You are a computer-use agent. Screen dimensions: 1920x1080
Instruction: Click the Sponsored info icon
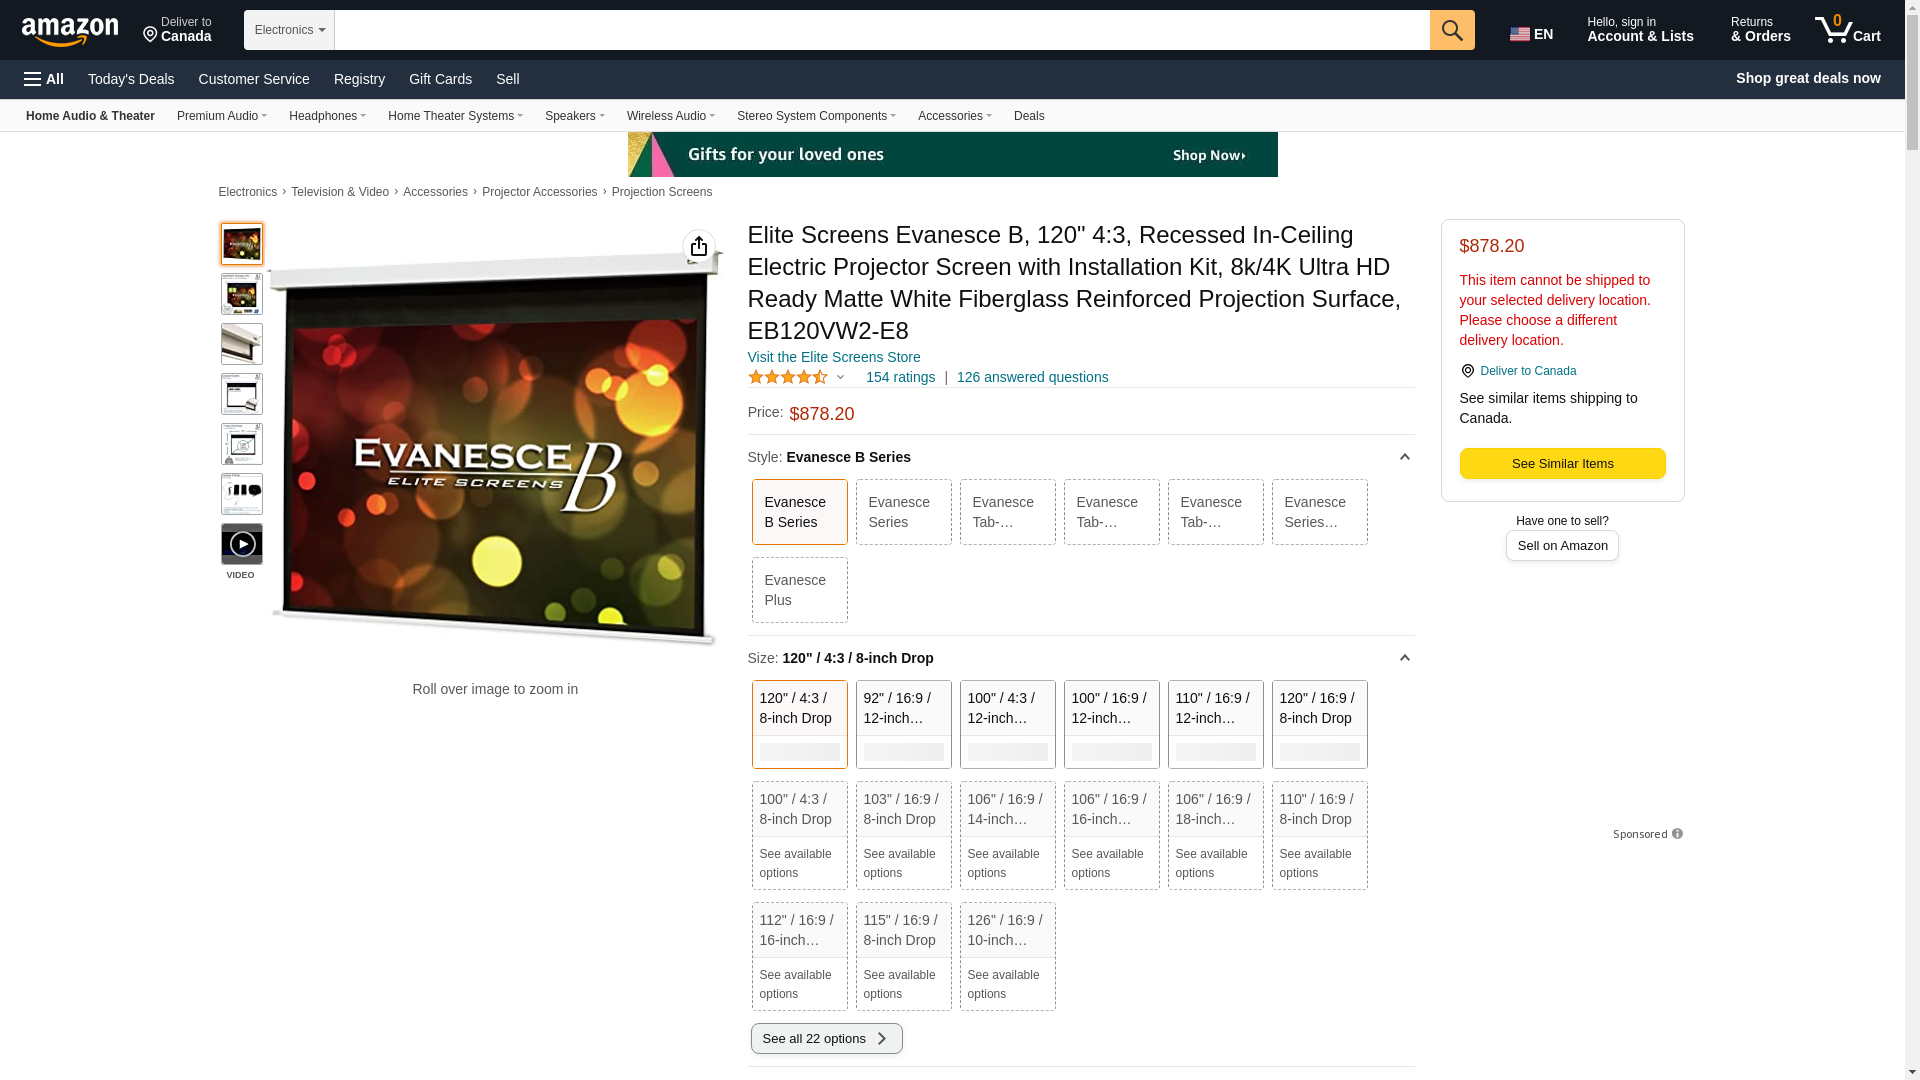click(x=1677, y=834)
